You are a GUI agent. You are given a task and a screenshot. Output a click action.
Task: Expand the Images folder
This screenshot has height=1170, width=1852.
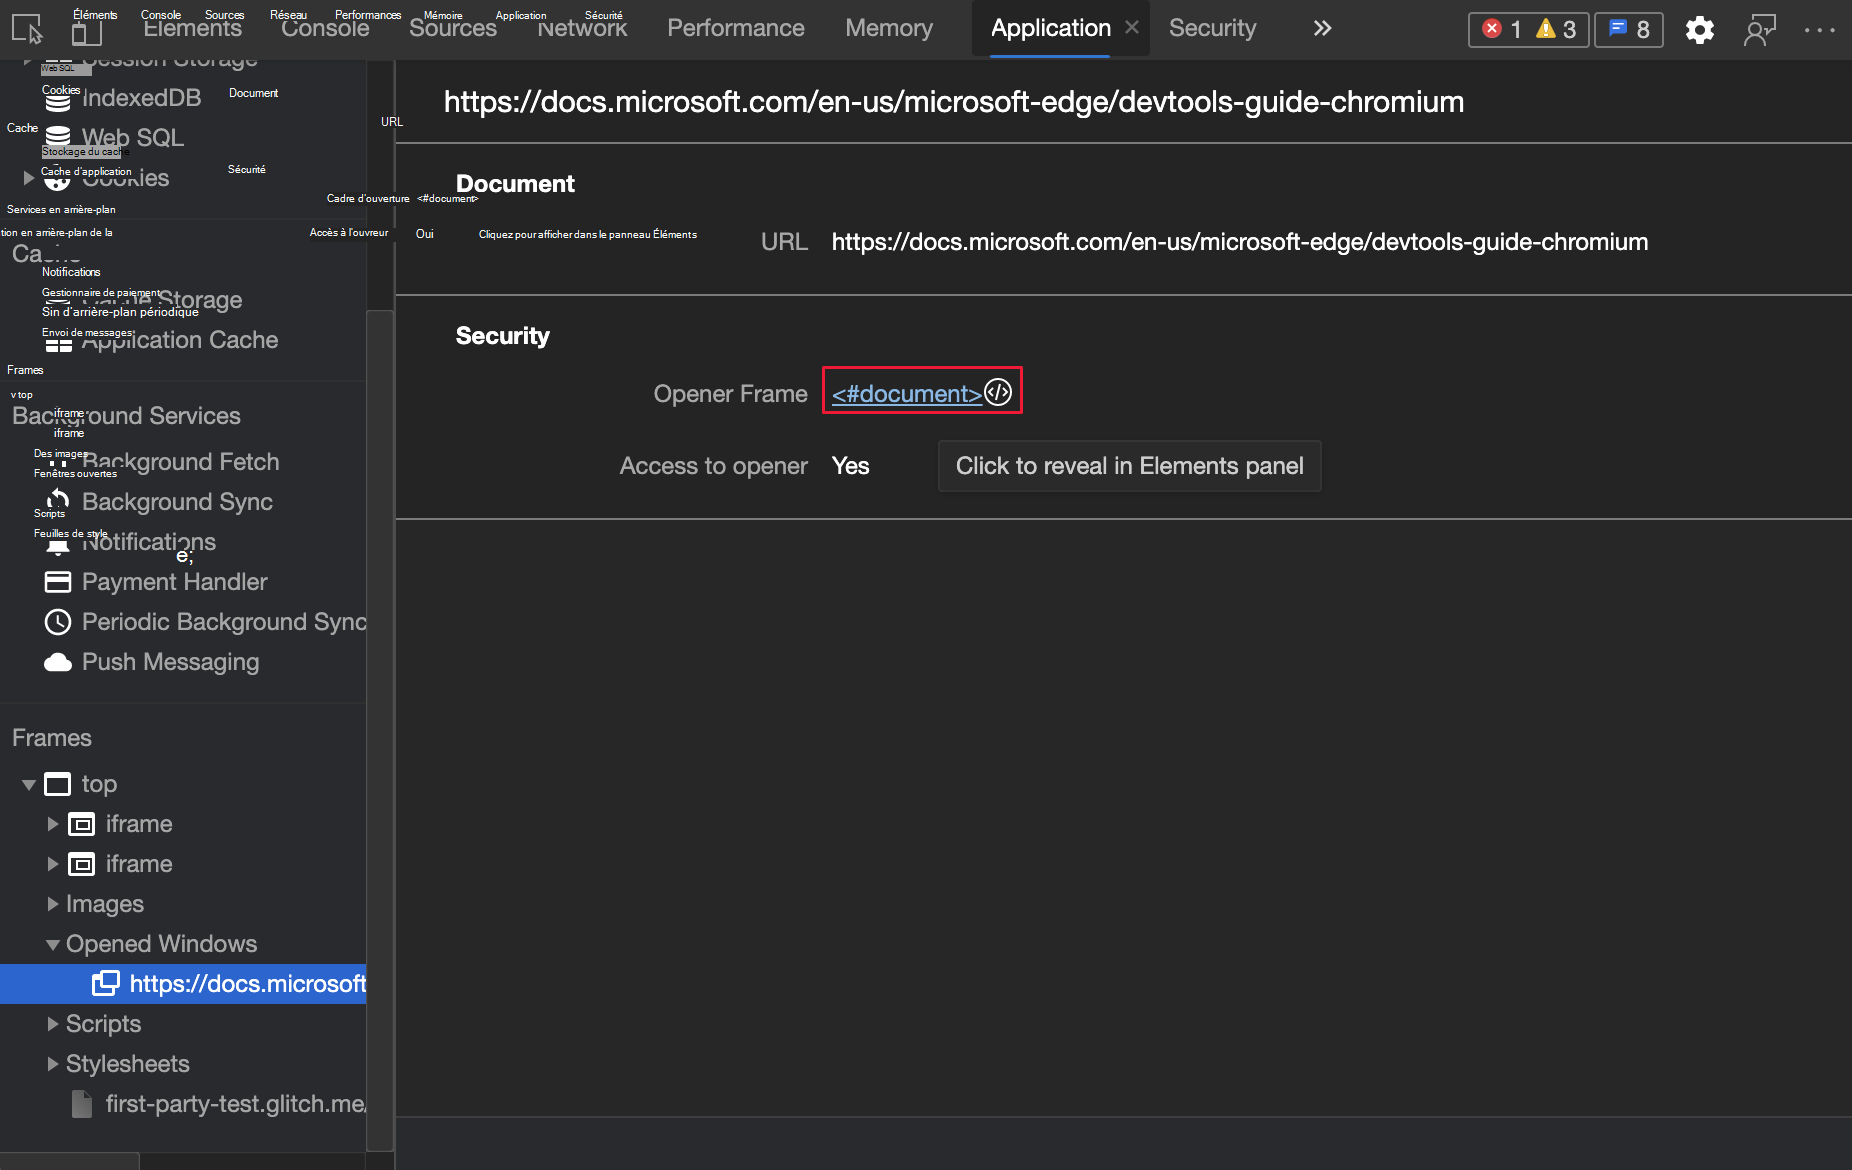[53, 904]
